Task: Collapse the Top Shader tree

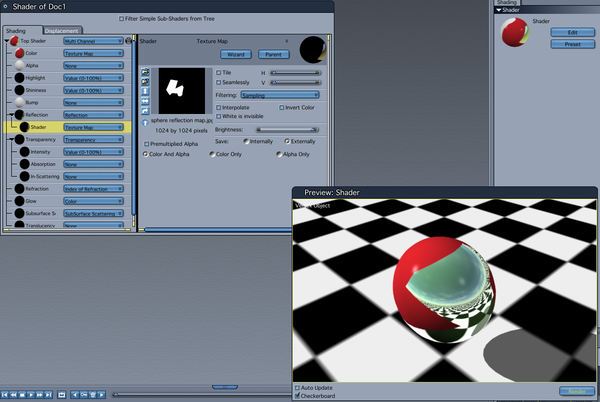Action: tap(7, 41)
